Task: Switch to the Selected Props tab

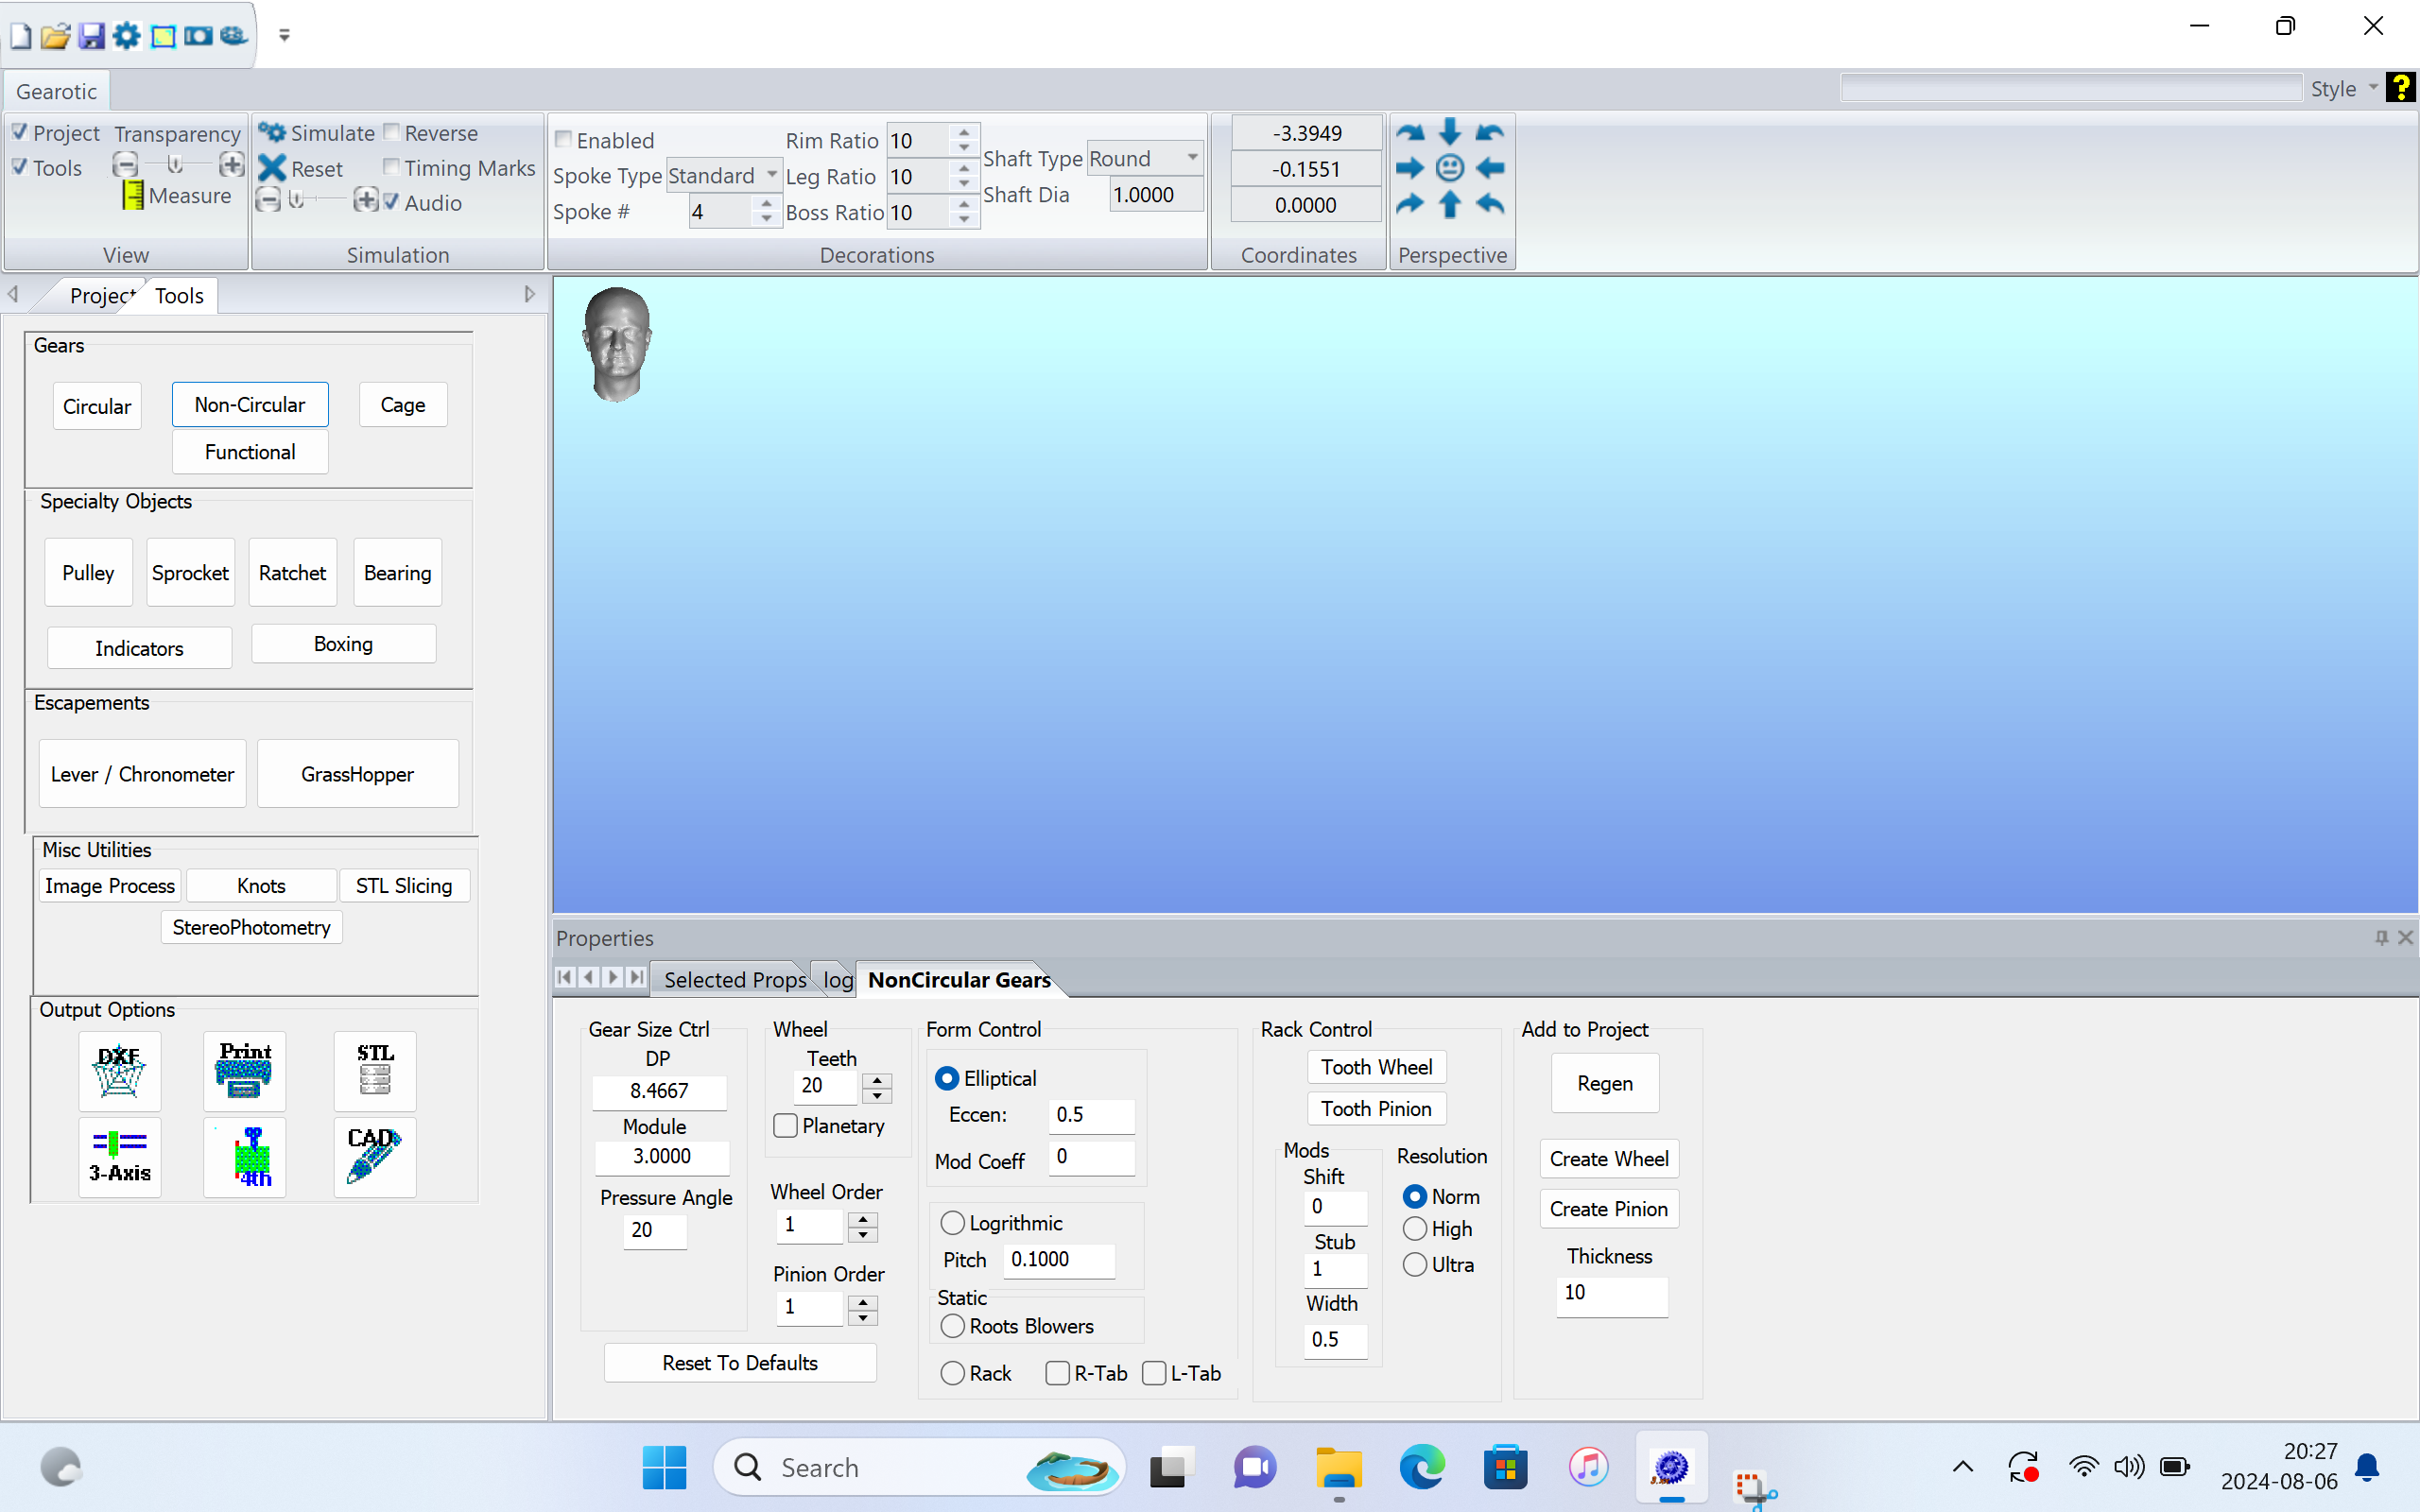Action: 734,980
